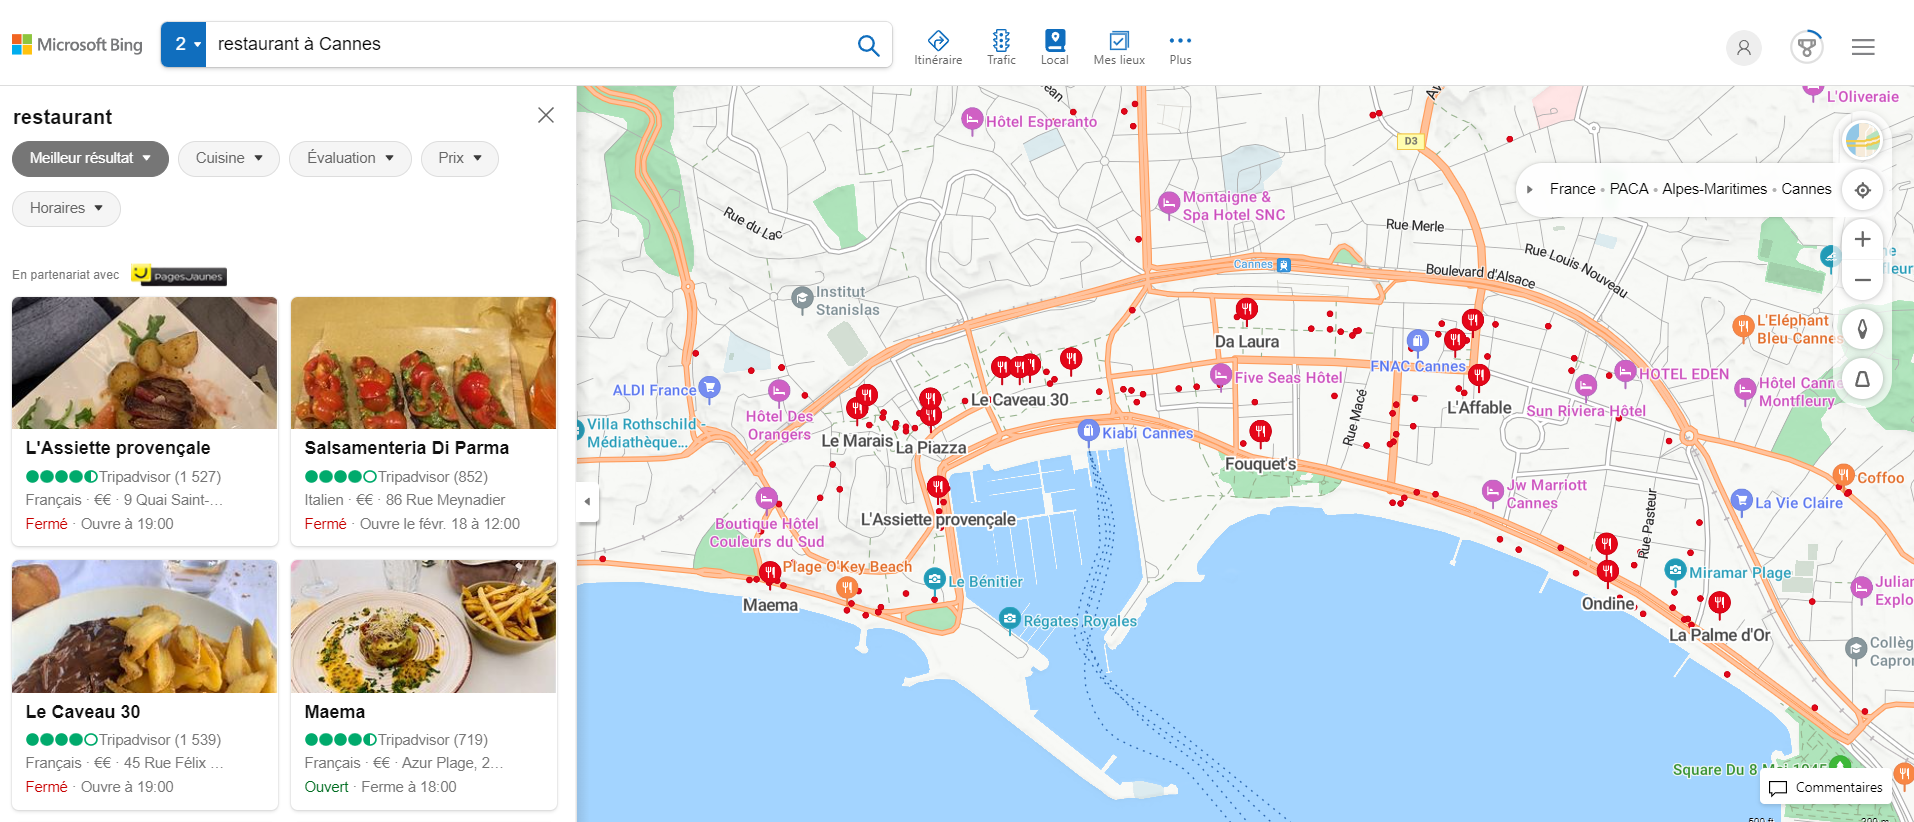Open the Commentaires feedback button

(x=1826, y=788)
